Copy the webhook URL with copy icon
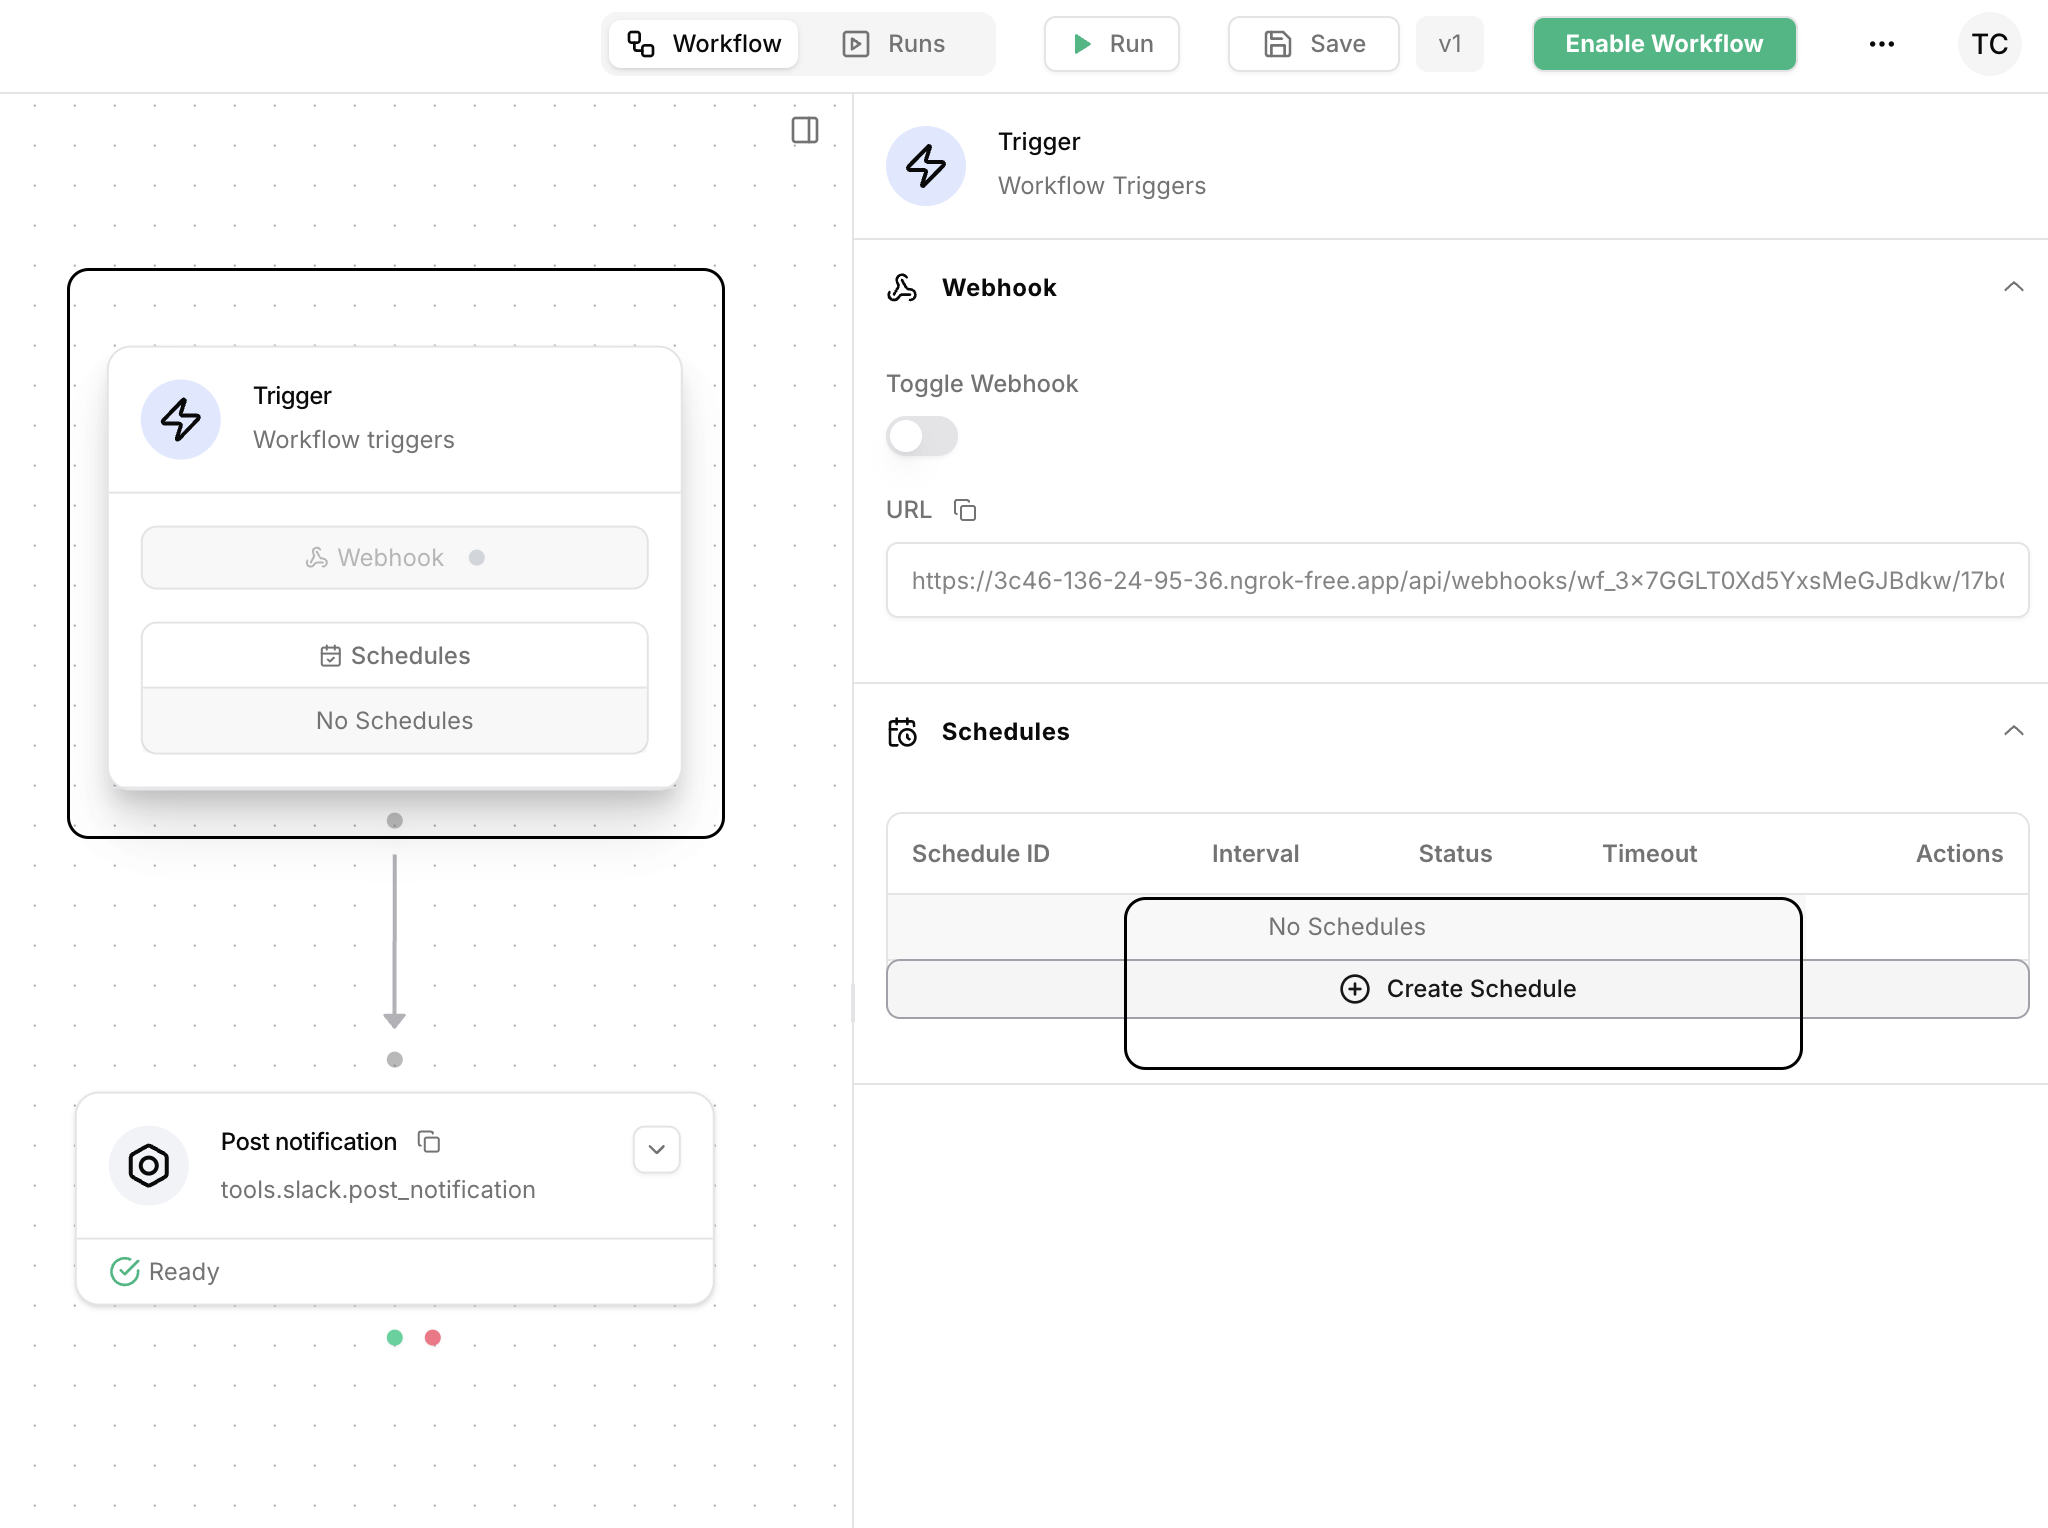This screenshot has height=1528, width=2048. pos(965,510)
